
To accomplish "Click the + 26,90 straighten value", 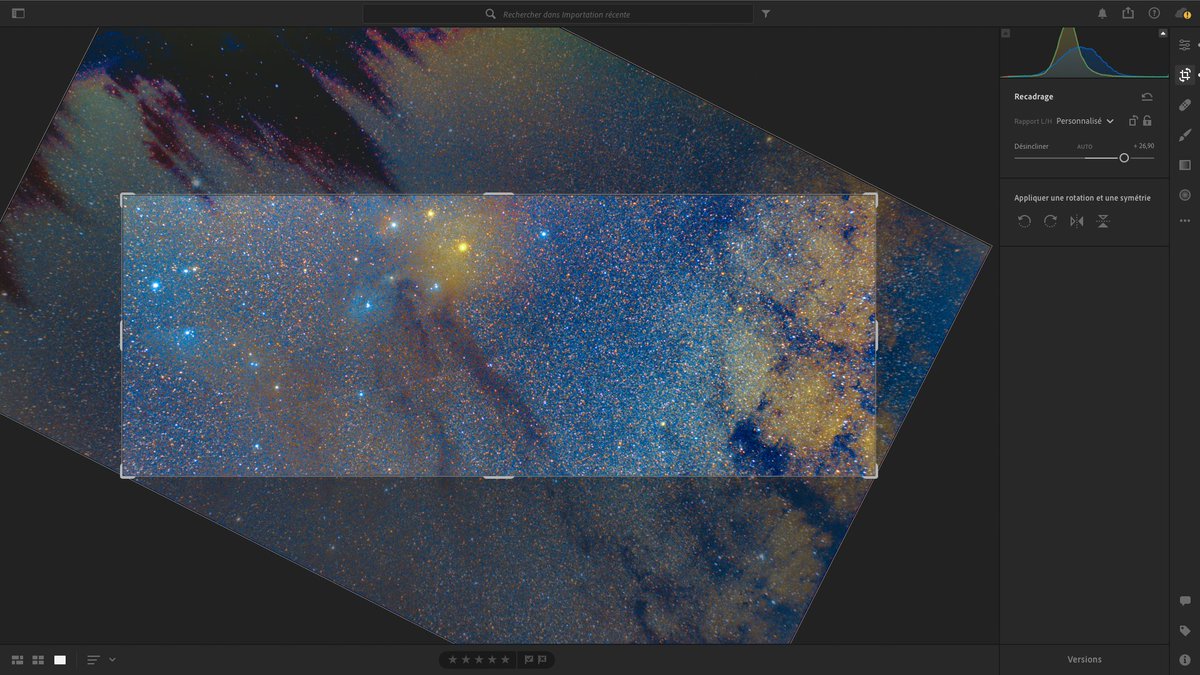I will [1144, 146].
